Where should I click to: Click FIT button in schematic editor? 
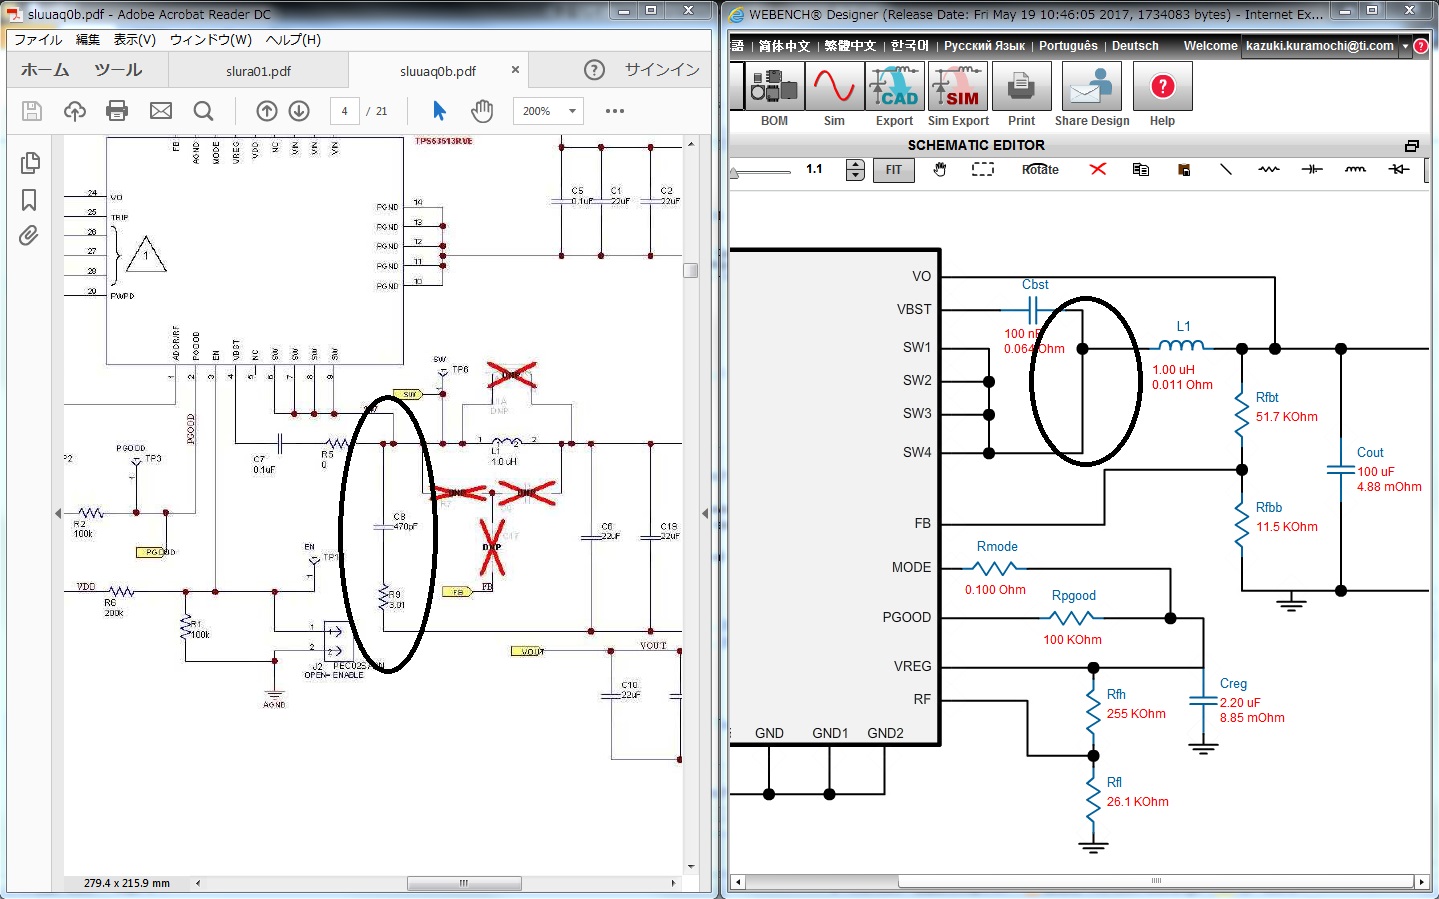click(x=893, y=170)
